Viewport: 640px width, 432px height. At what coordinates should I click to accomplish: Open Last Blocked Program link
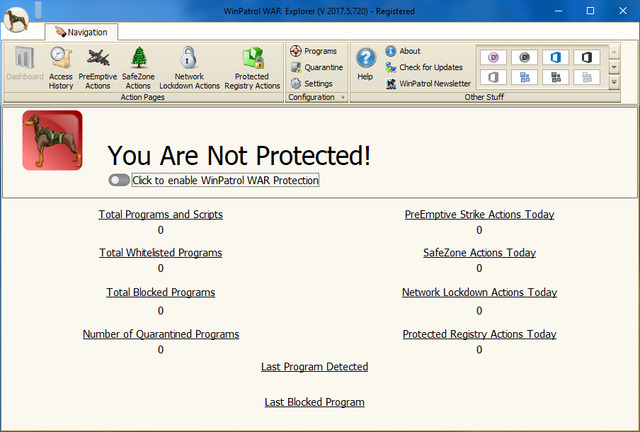(x=315, y=402)
